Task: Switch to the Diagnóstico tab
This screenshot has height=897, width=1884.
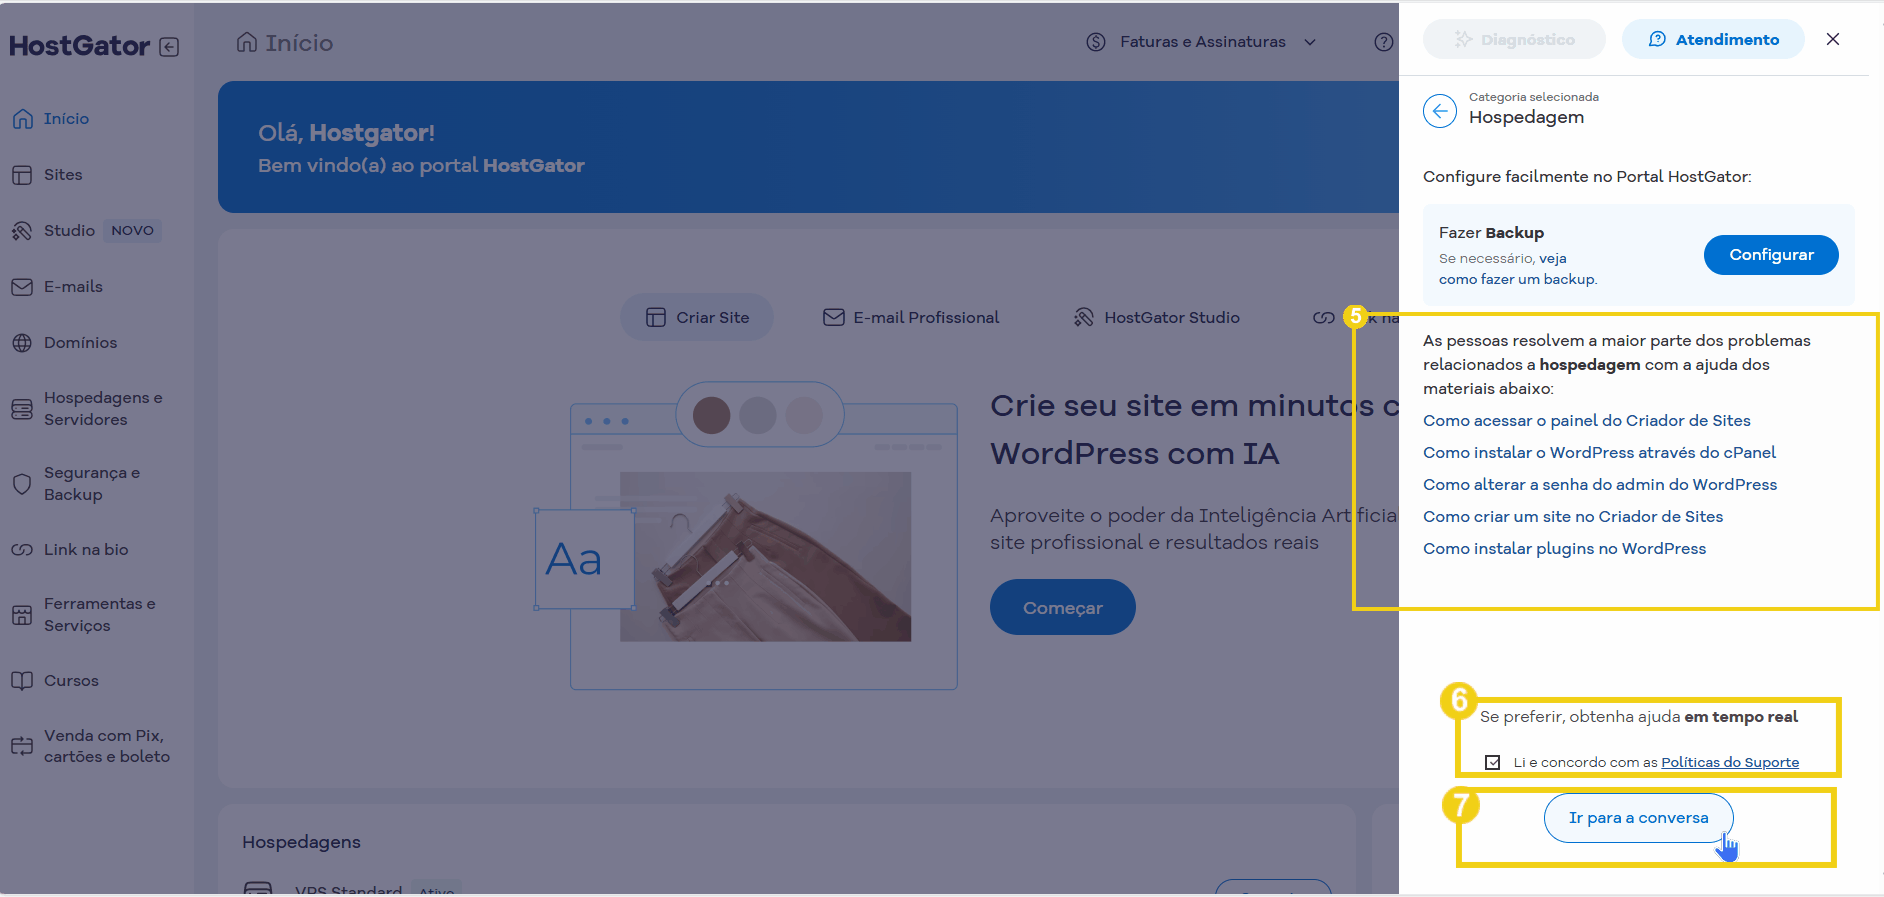Action: tap(1514, 39)
